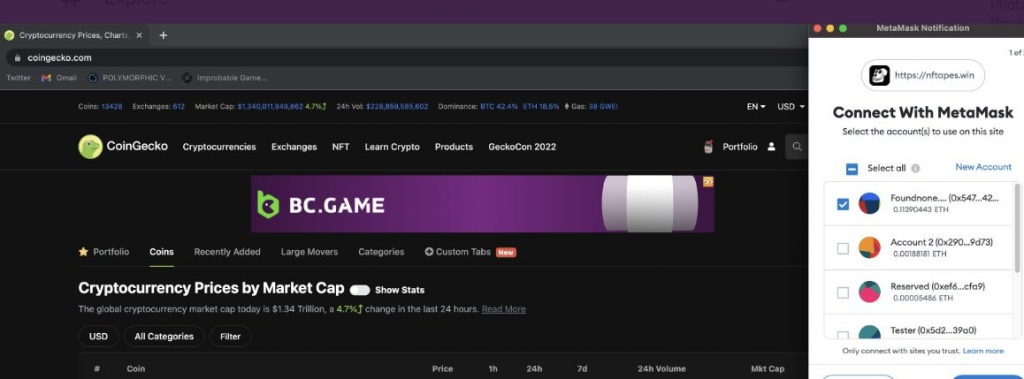Open a new browser tab with plus

[x=163, y=35]
